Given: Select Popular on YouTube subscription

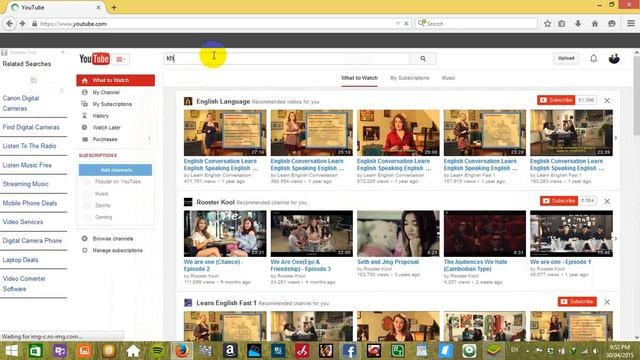Looking at the screenshot, I should pyautogui.click(x=118, y=182).
